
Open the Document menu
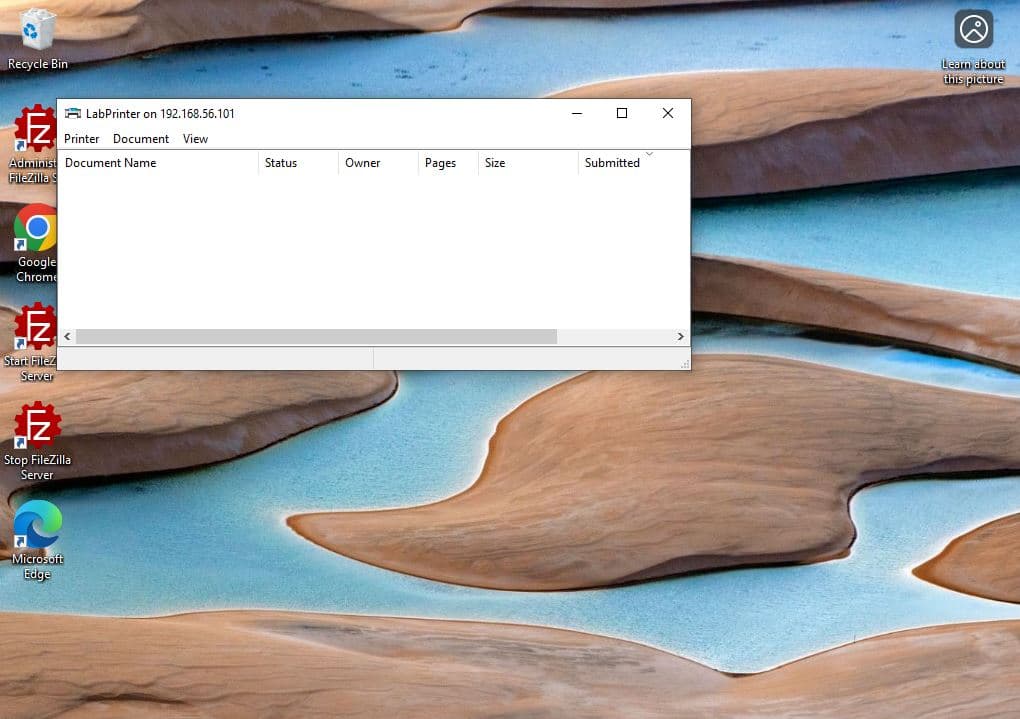(x=141, y=139)
